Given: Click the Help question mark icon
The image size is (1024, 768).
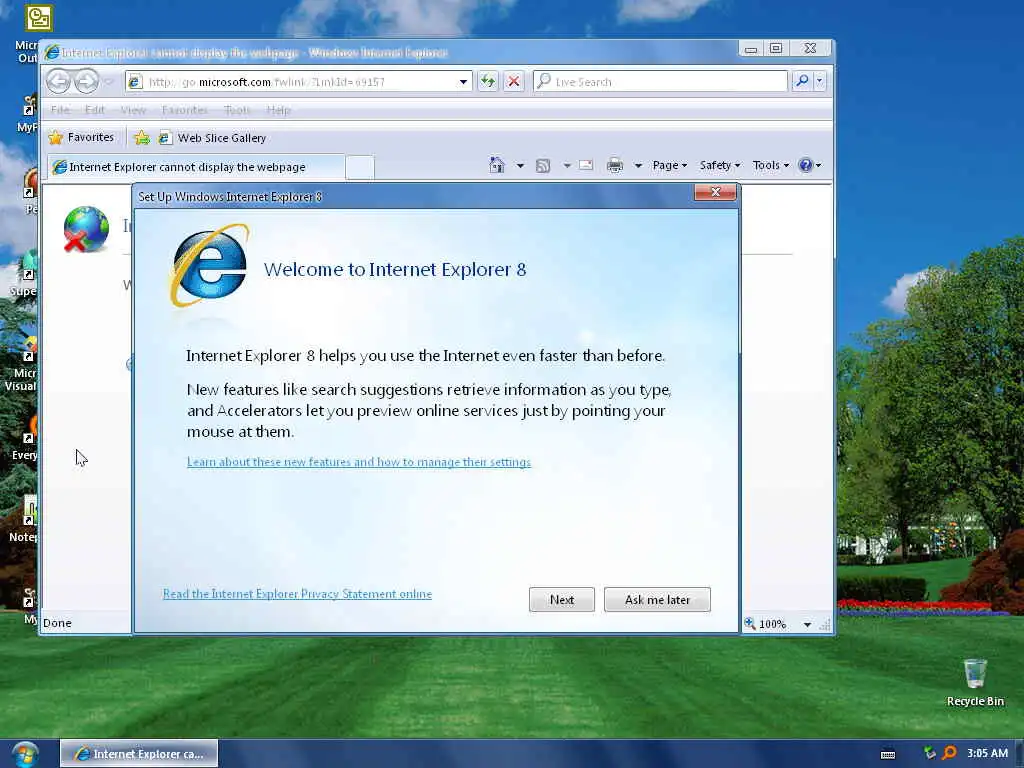Looking at the screenshot, I should click(806, 165).
